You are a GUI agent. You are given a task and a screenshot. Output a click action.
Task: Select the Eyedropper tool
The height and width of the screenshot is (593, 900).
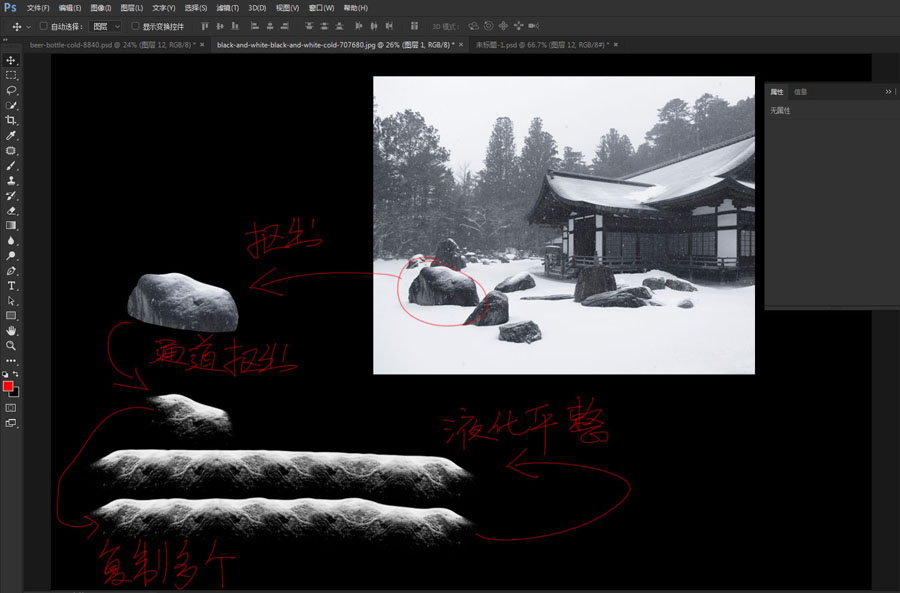(x=12, y=135)
